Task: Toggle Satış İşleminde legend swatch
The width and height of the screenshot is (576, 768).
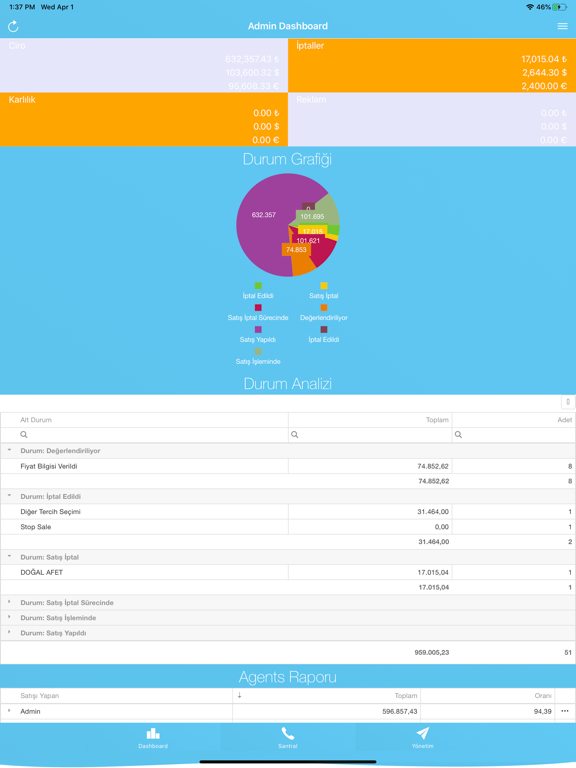Action: tap(258, 351)
